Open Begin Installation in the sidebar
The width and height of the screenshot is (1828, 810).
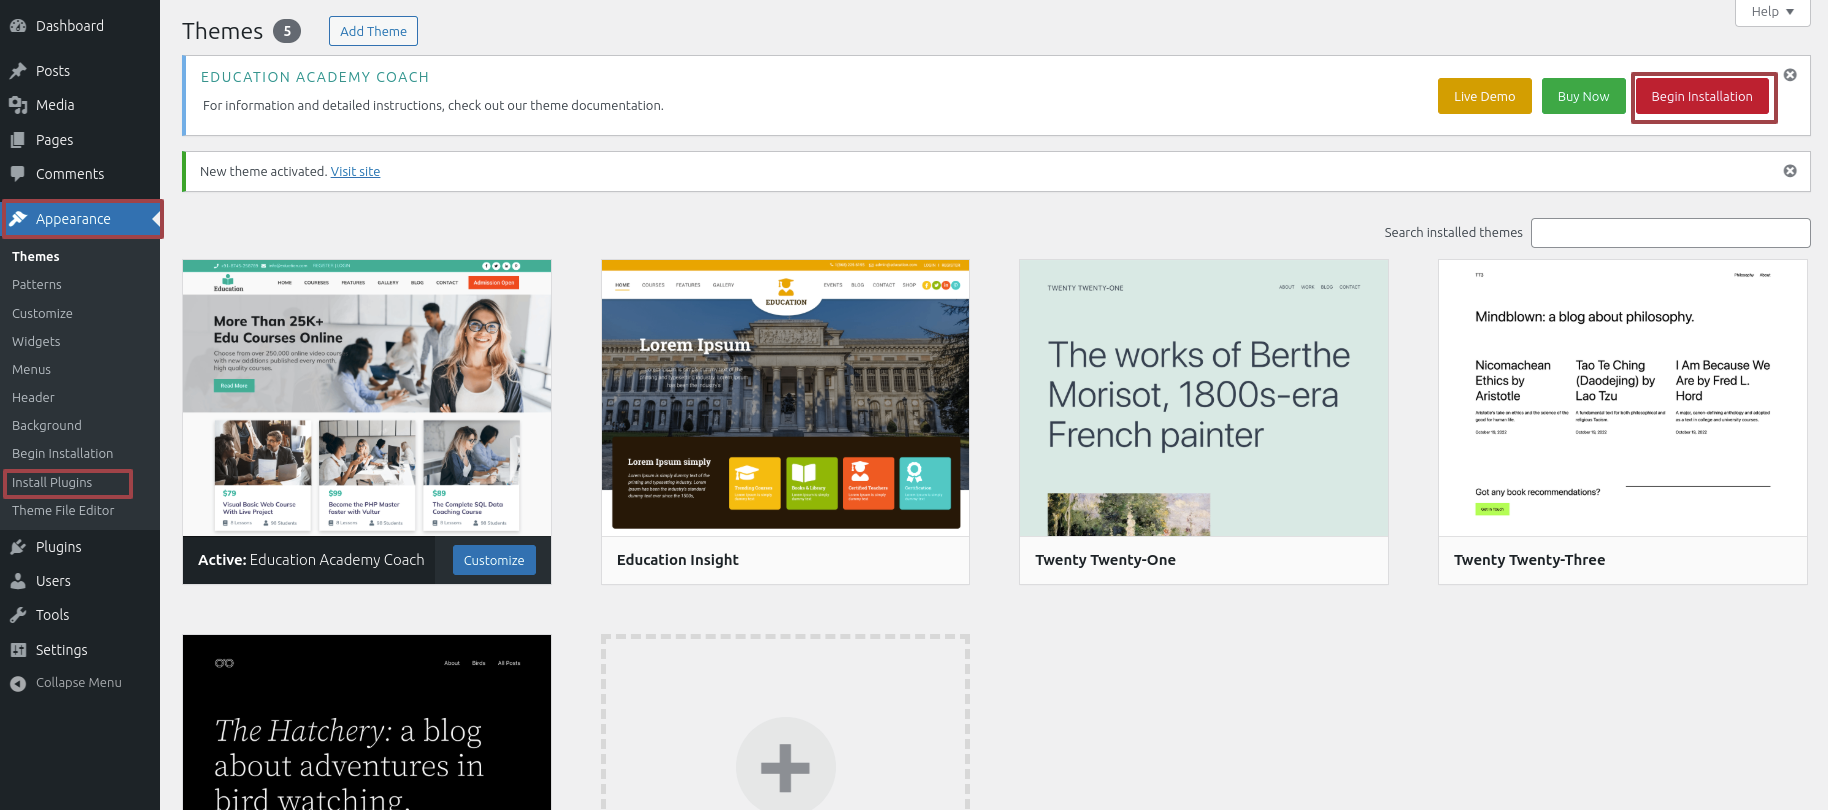click(63, 454)
